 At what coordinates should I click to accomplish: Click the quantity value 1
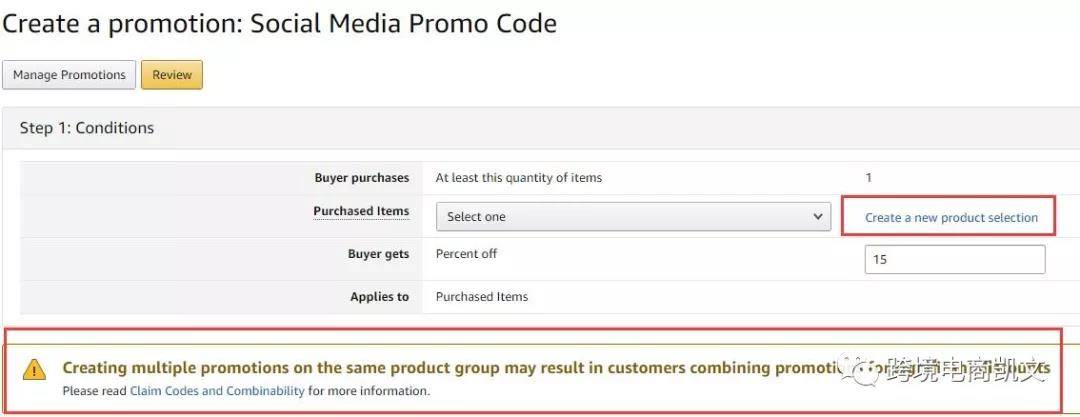tap(869, 178)
